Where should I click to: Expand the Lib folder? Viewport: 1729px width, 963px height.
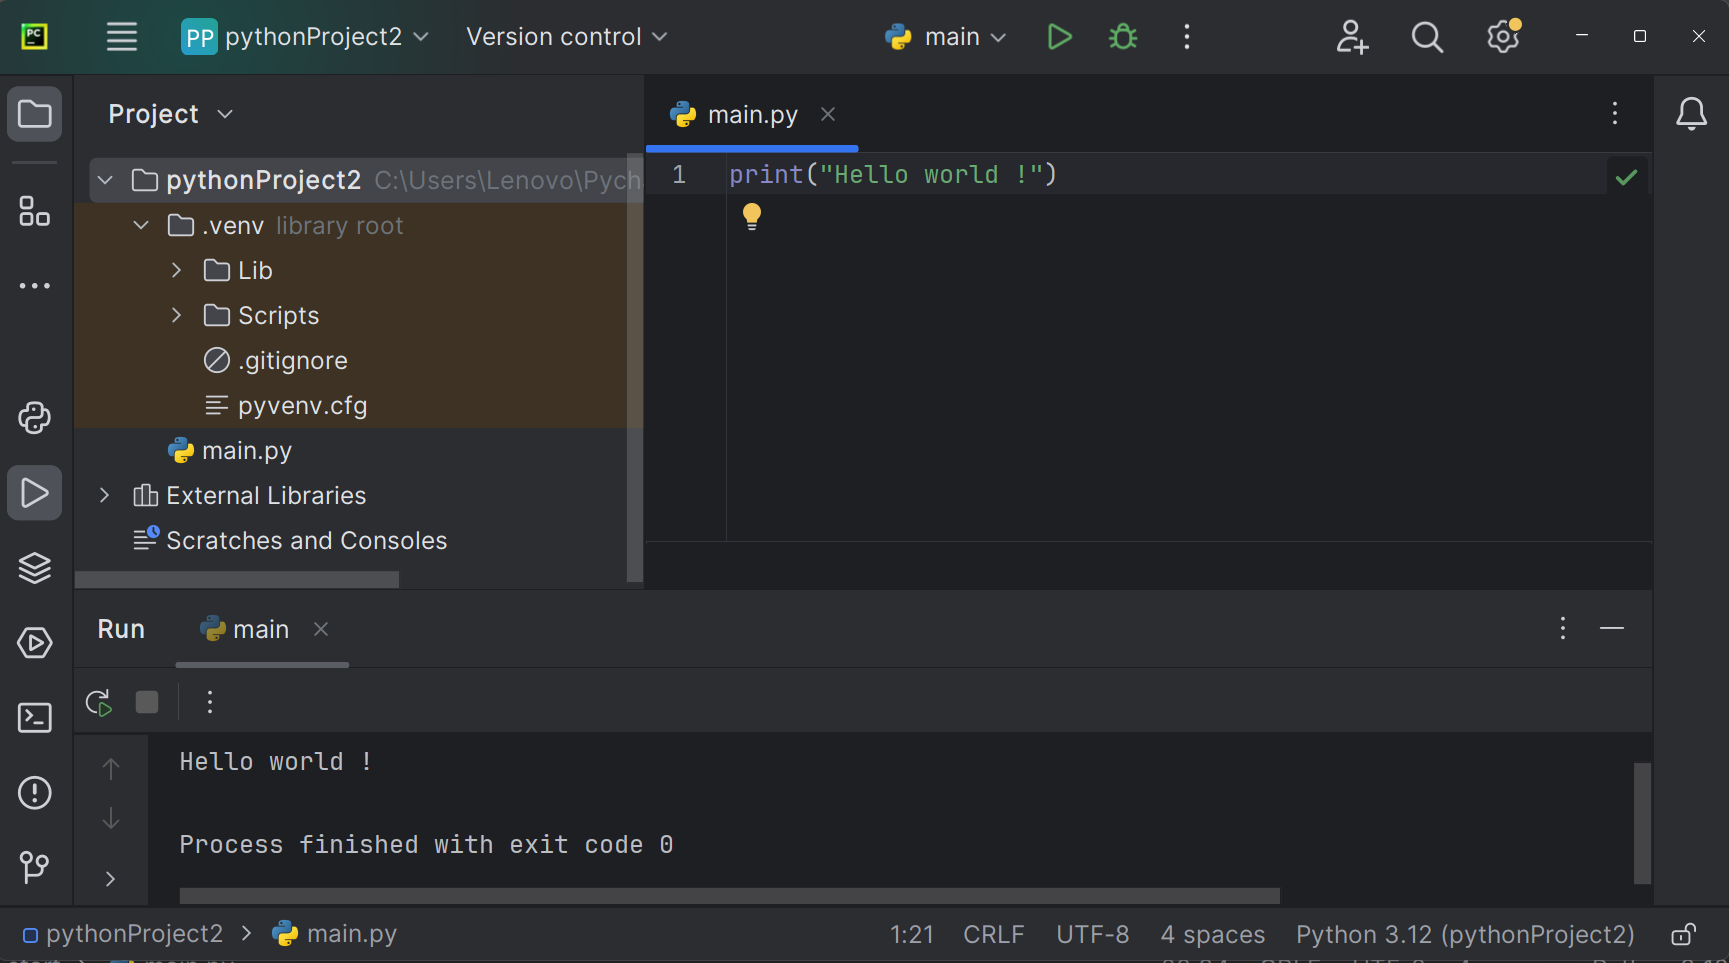point(176,270)
